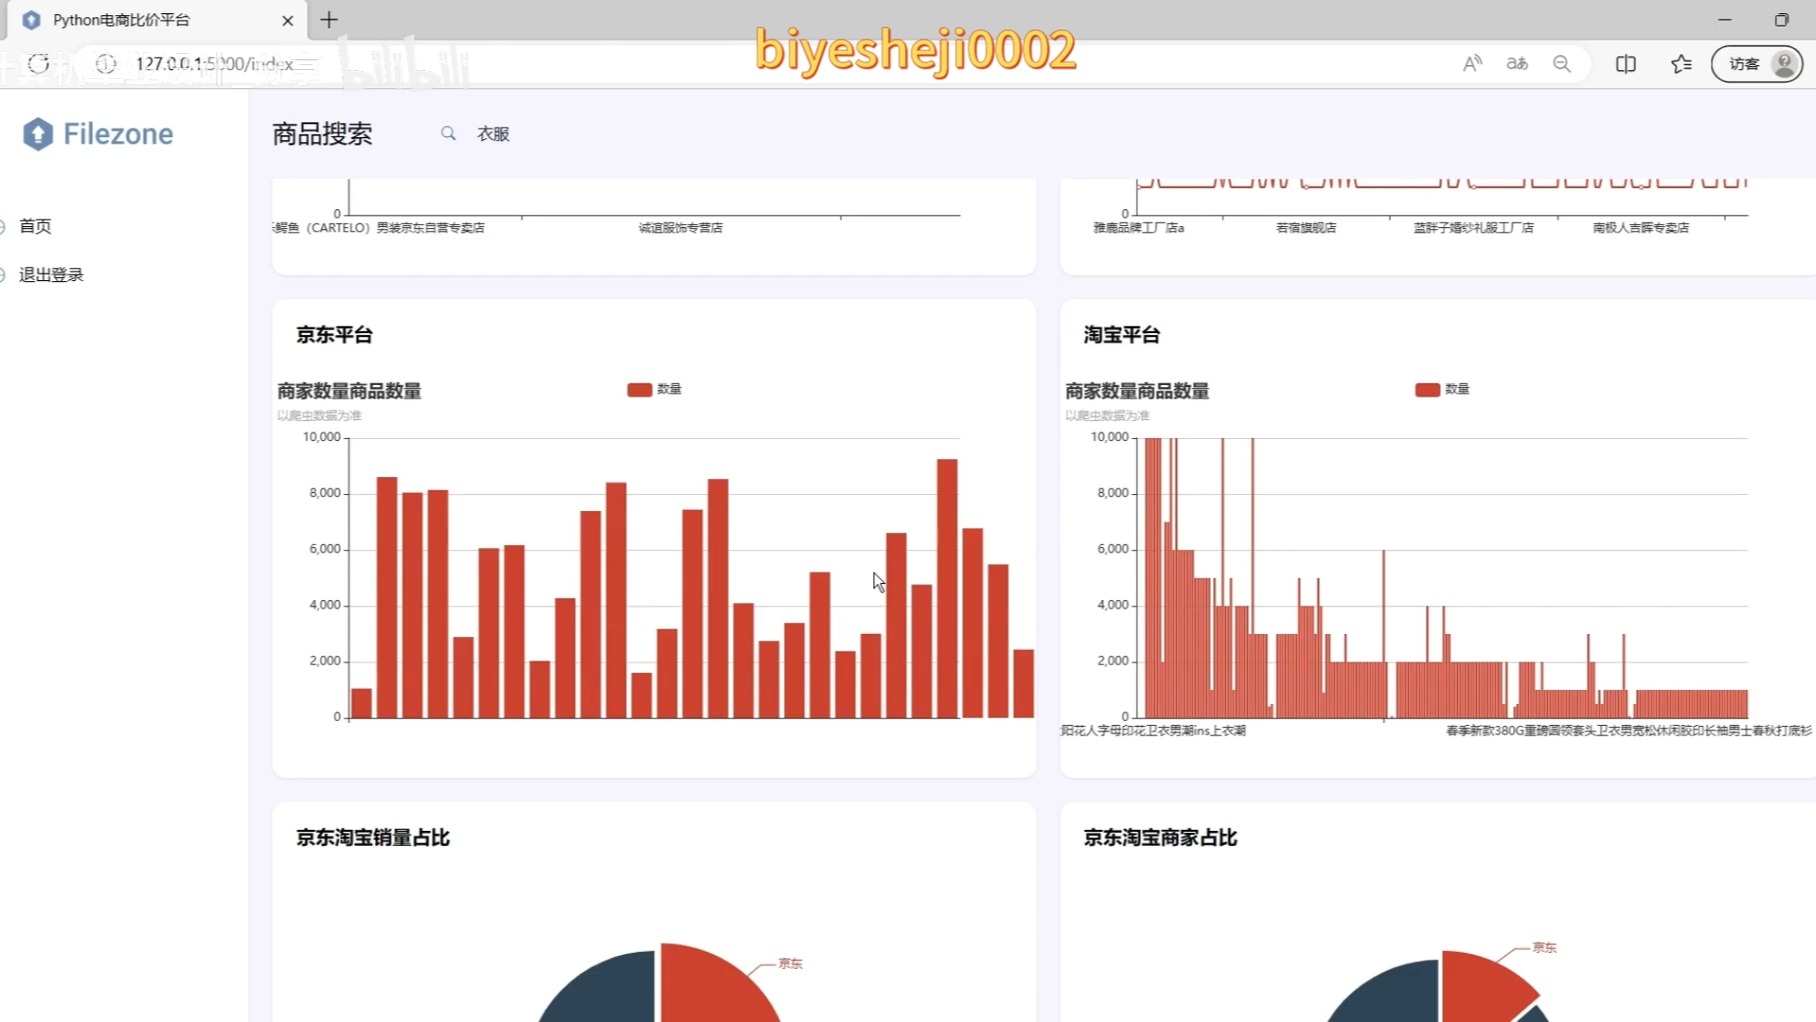
Task: Toggle the 京东 legend on 销量占比 pie
Action: [x=789, y=963]
